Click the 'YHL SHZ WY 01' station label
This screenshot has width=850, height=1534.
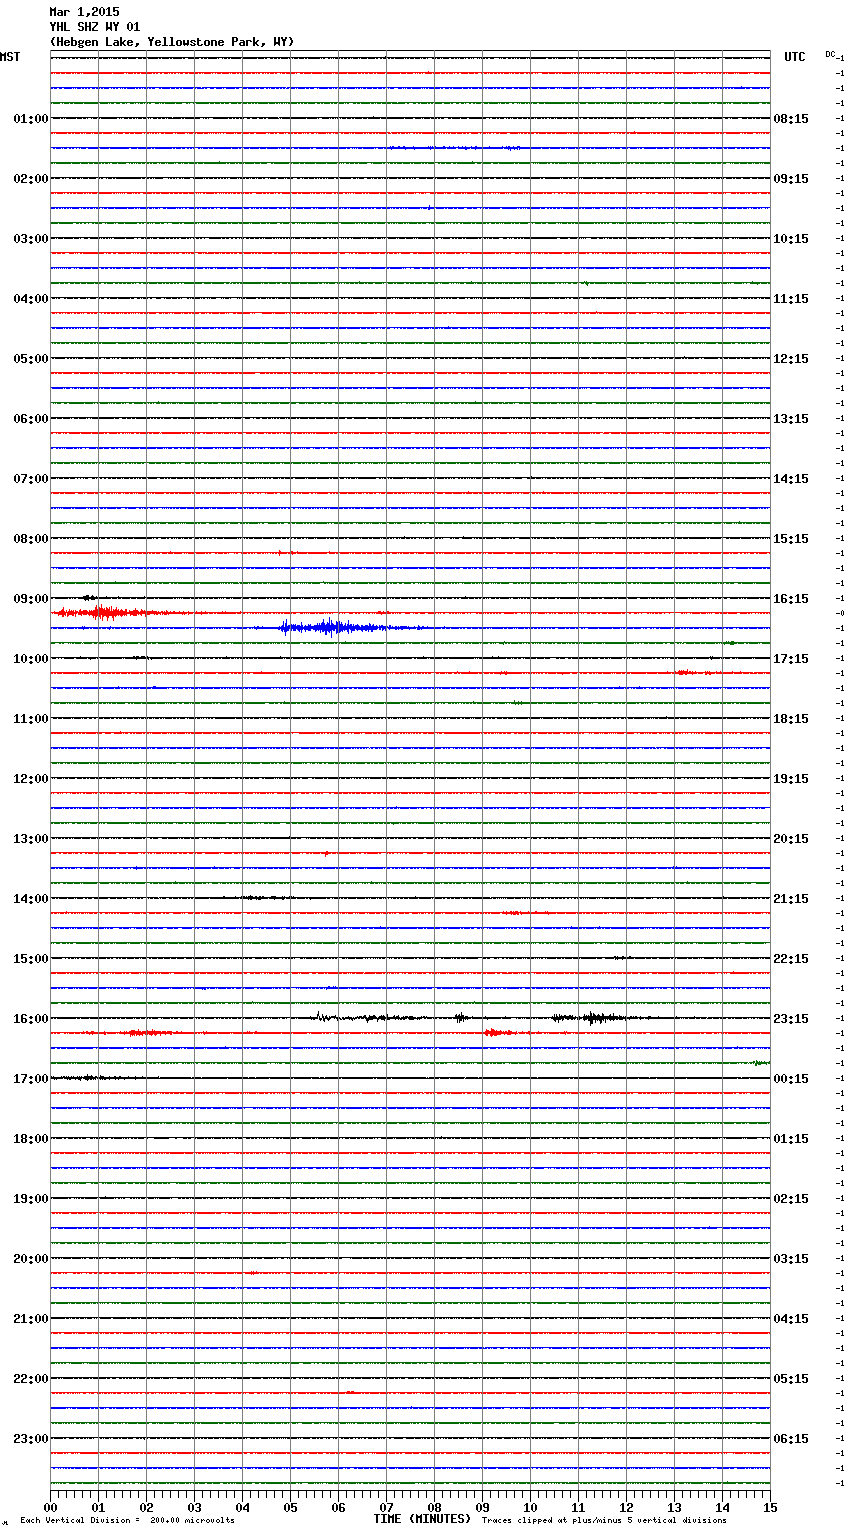click(x=95, y=27)
